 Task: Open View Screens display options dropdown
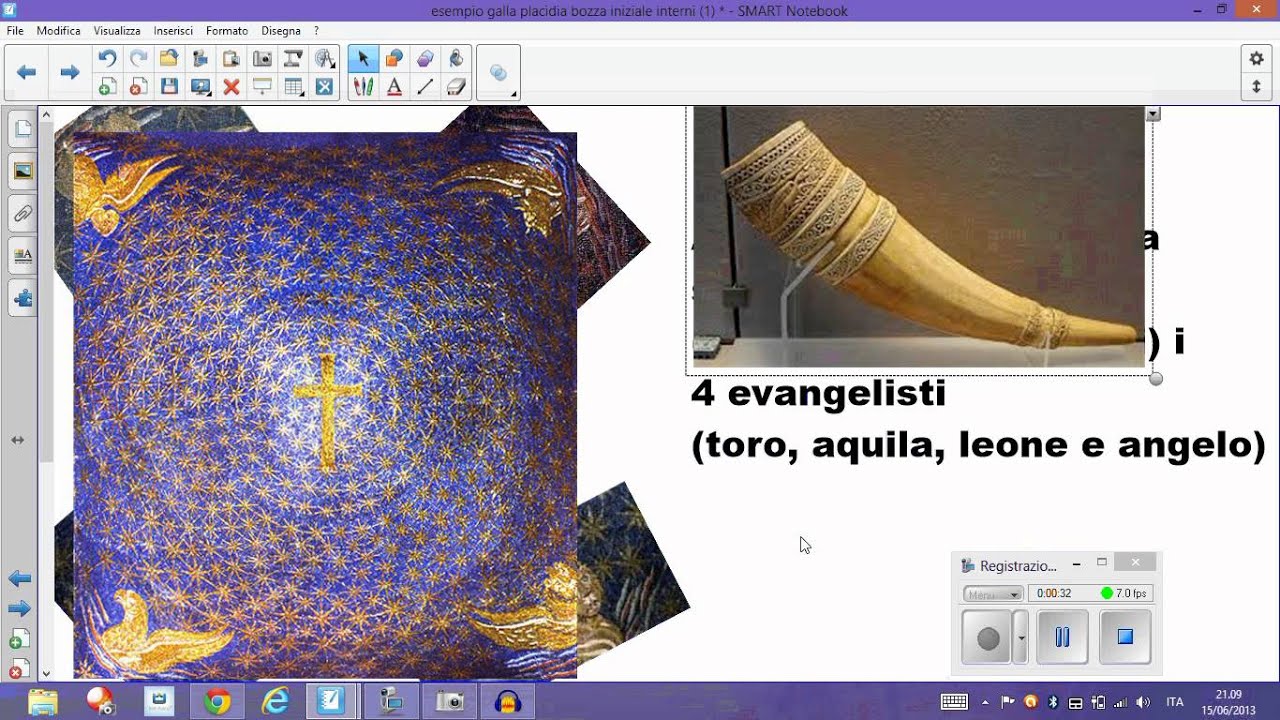coord(201,87)
